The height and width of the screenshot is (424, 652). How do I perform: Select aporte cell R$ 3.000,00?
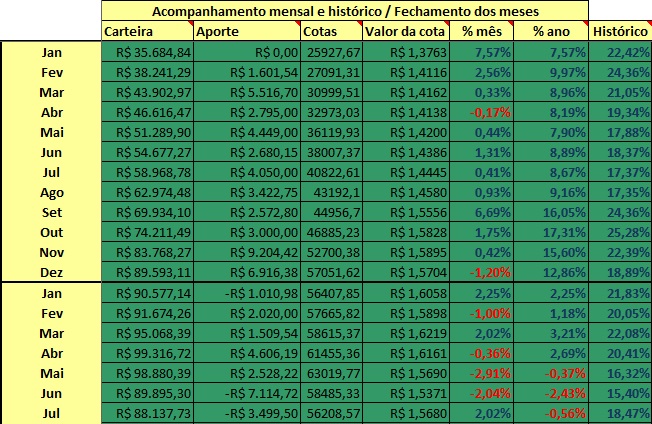tap(247, 232)
